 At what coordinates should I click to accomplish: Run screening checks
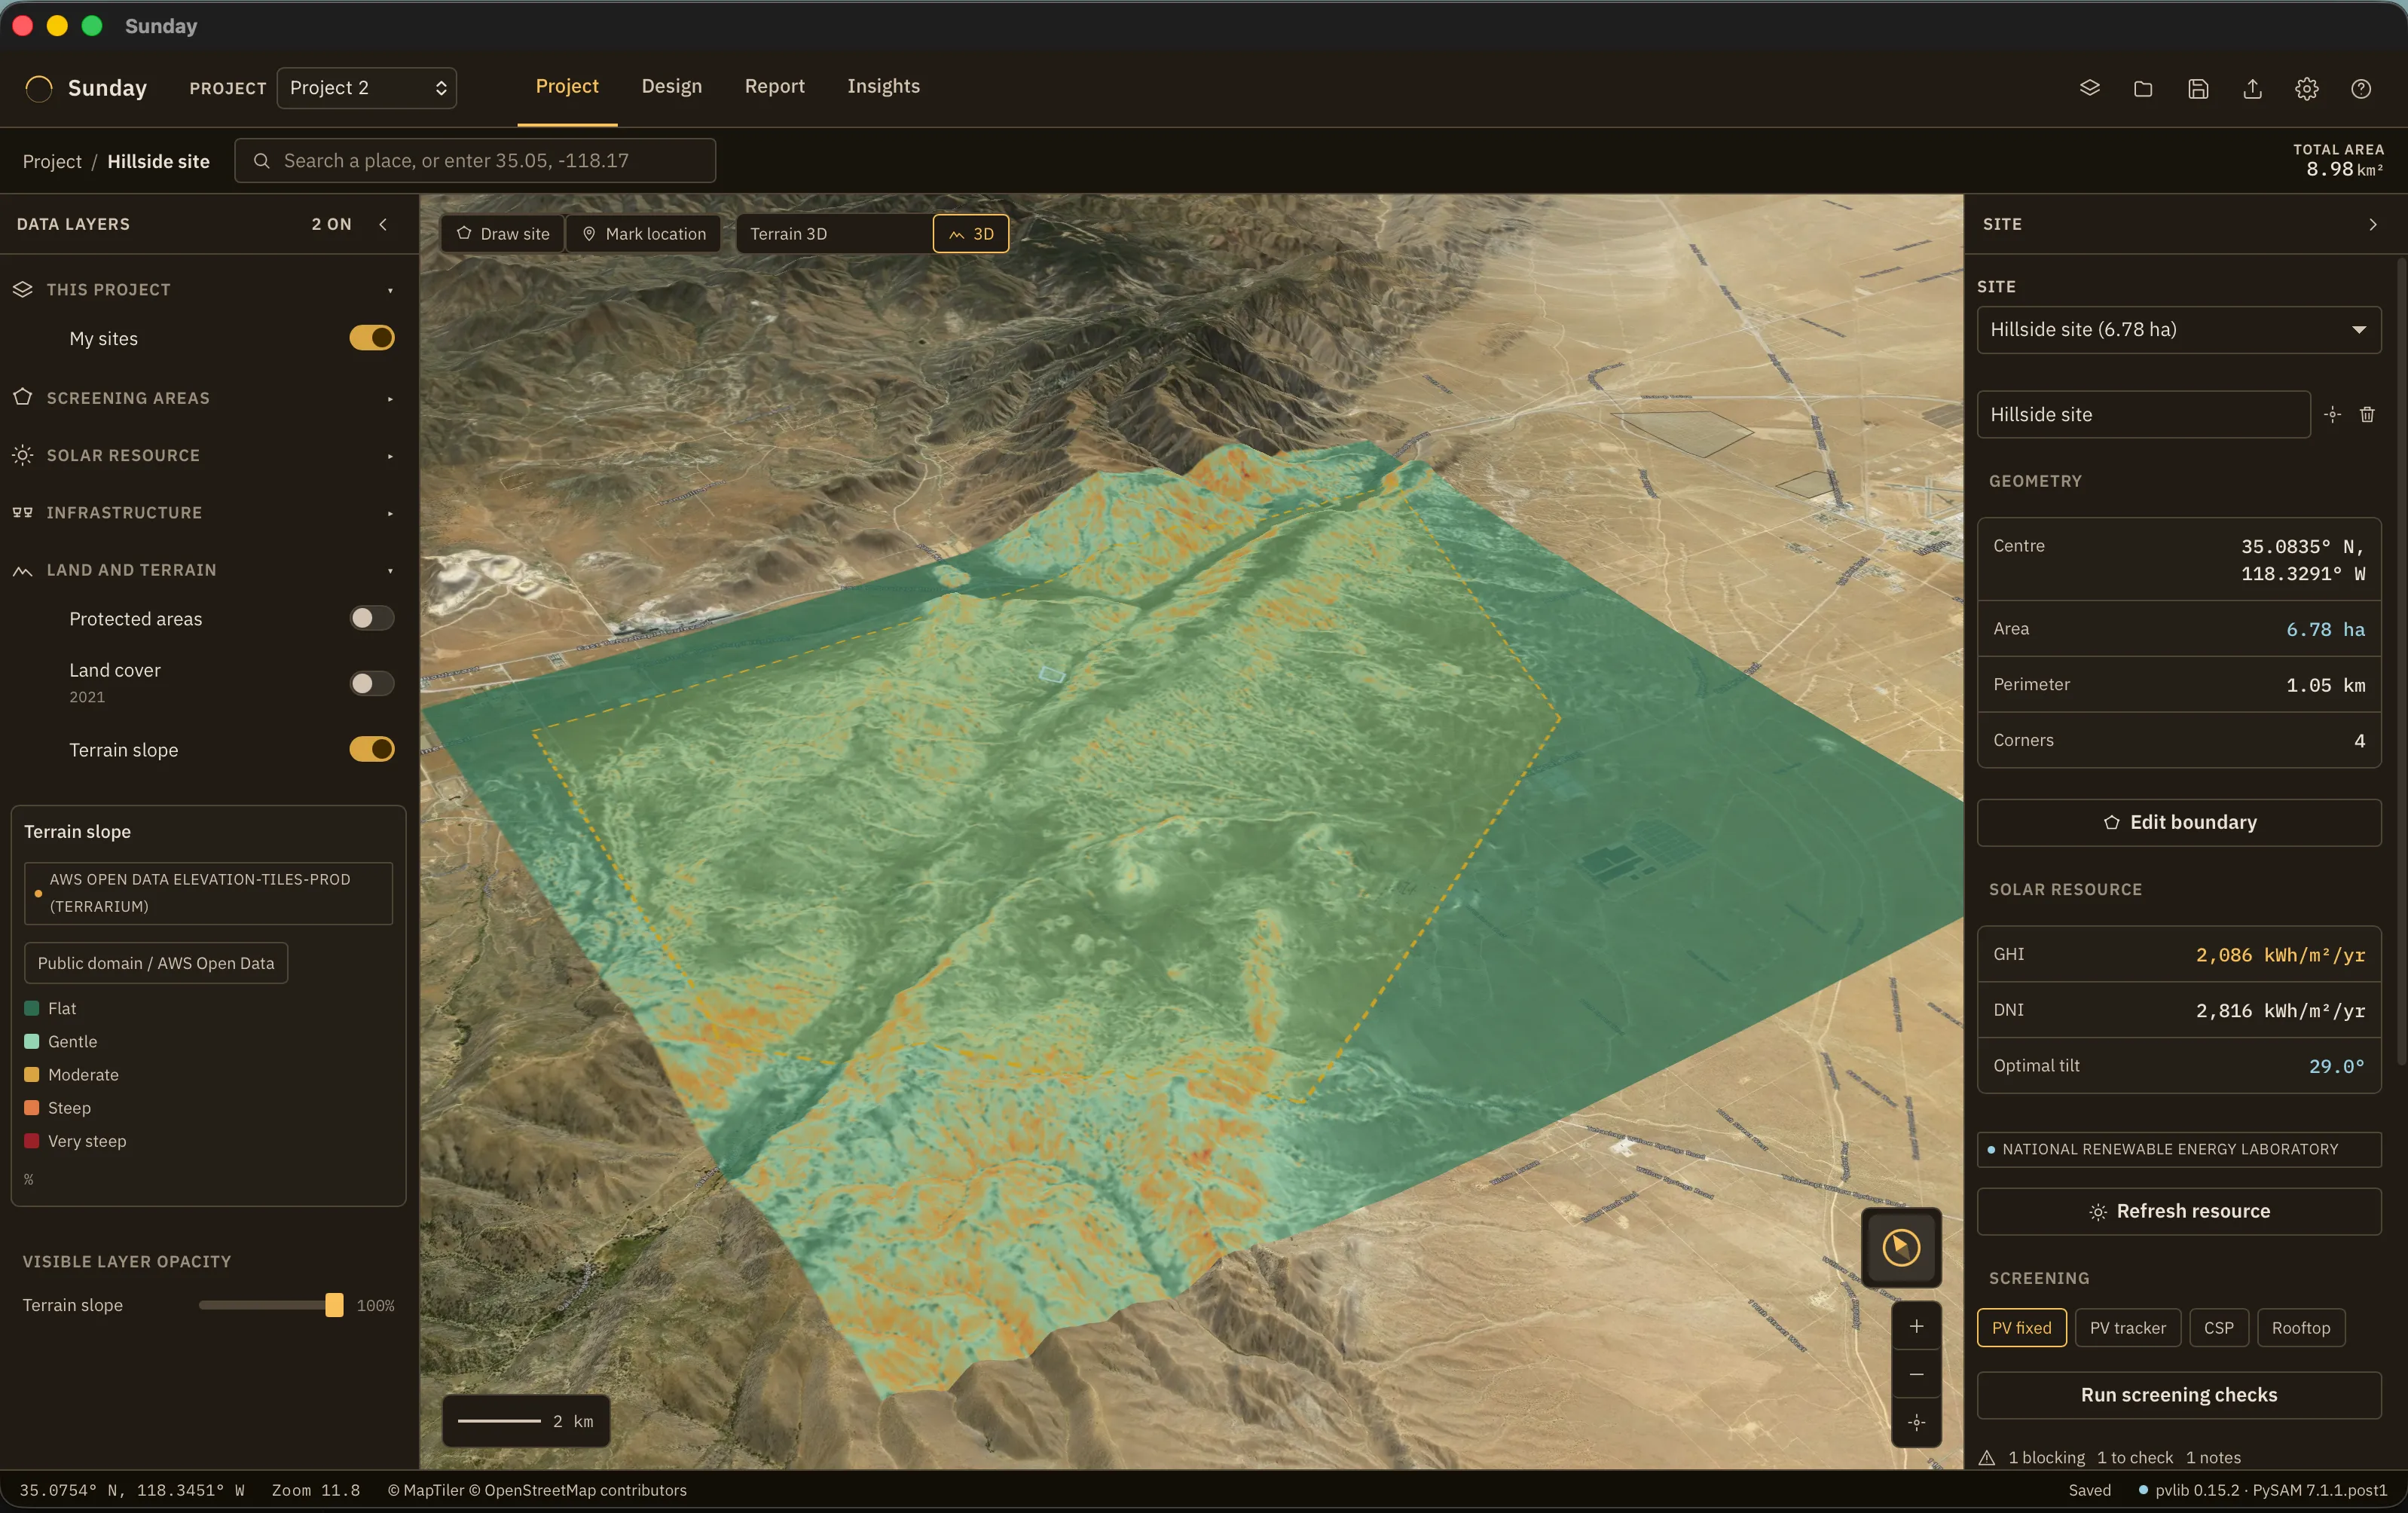click(2178, 1395)
